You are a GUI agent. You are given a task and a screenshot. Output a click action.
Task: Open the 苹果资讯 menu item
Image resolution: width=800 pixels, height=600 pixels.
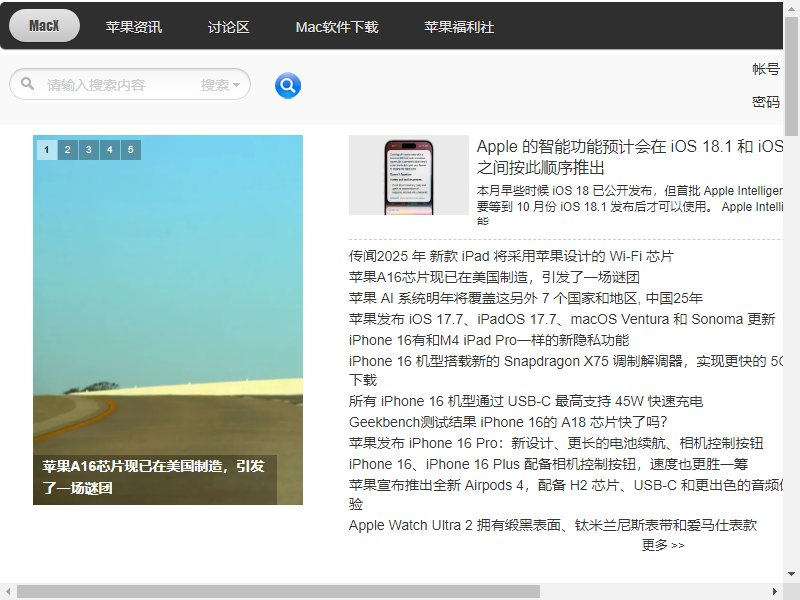point(134,27)
